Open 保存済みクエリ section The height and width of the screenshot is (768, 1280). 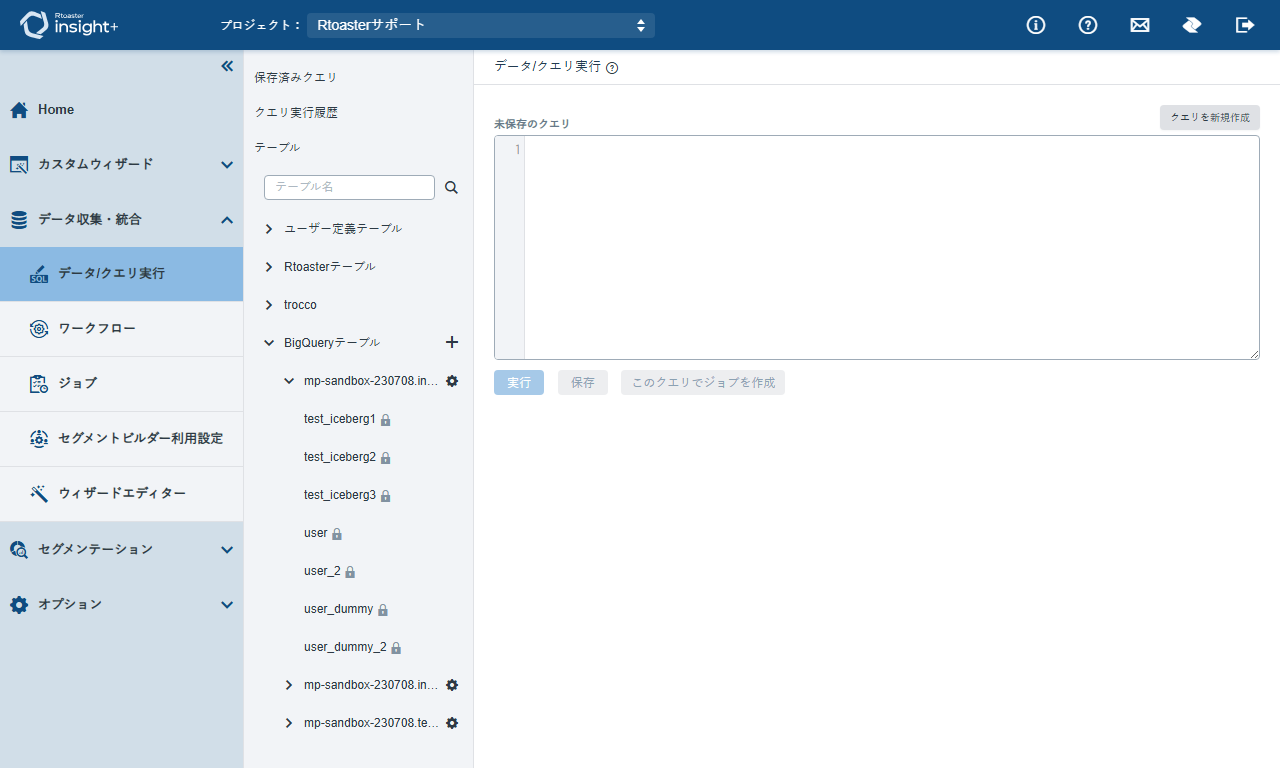click(x=296, y=77)
